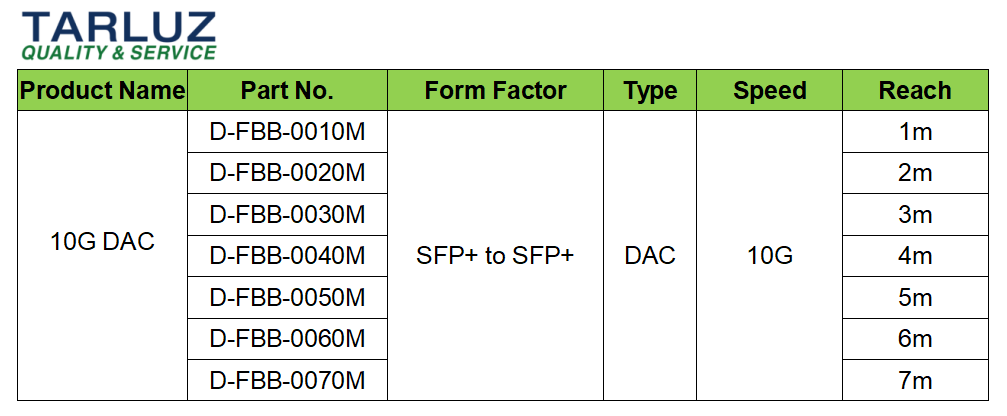Select the Speed column header

769,91
